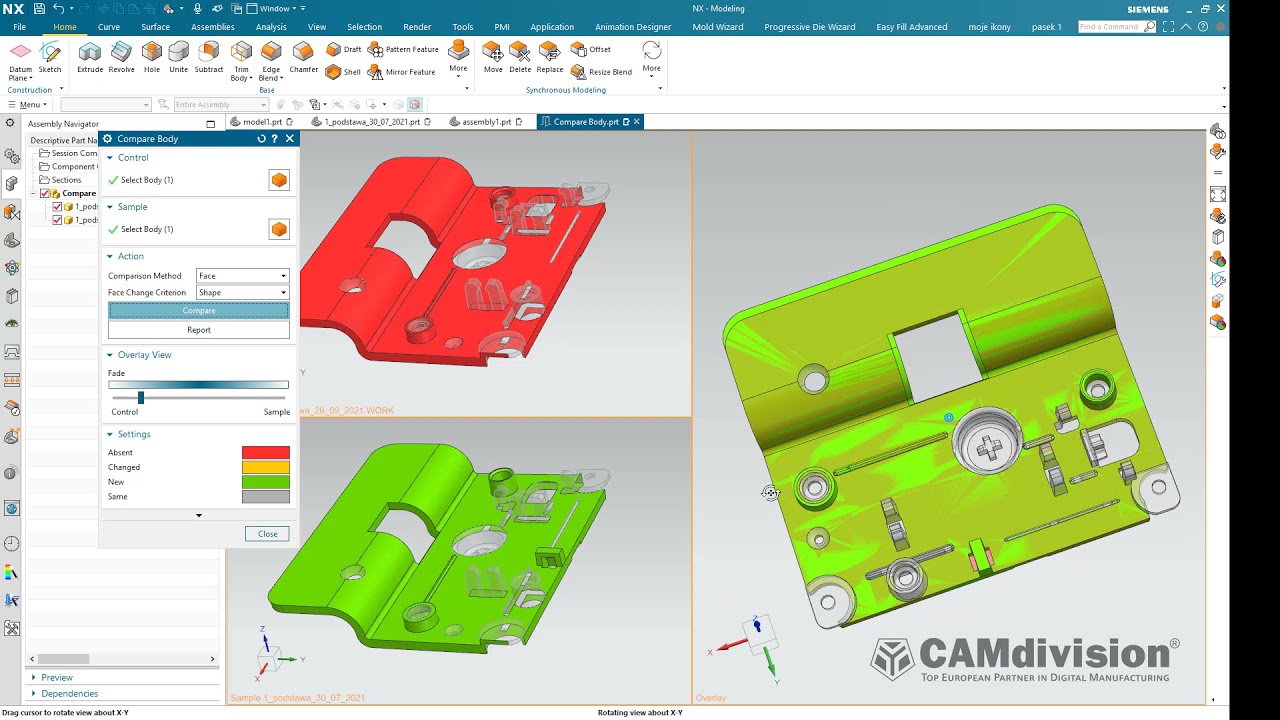
Task: Reset the Compare Body dialog
Action: coord(261,139)
